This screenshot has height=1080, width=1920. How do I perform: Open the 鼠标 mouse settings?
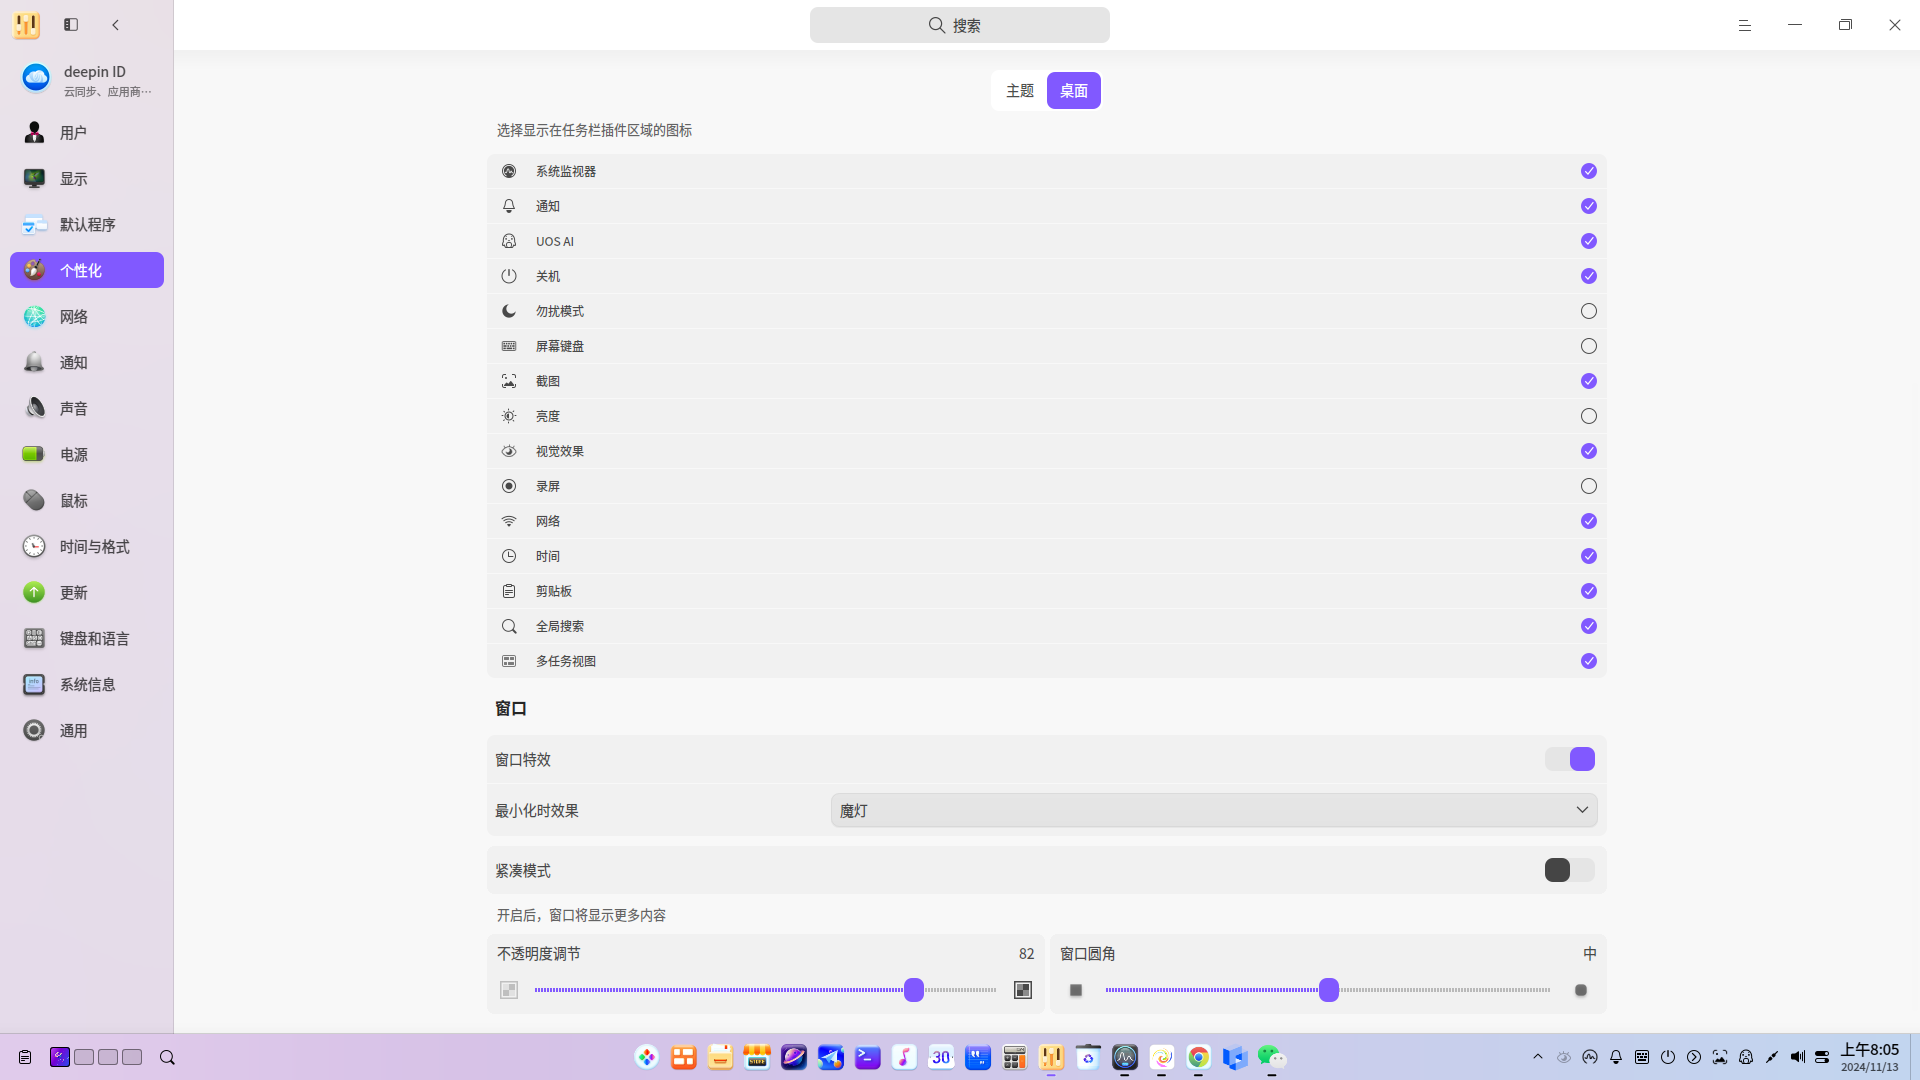pos(87,500)
